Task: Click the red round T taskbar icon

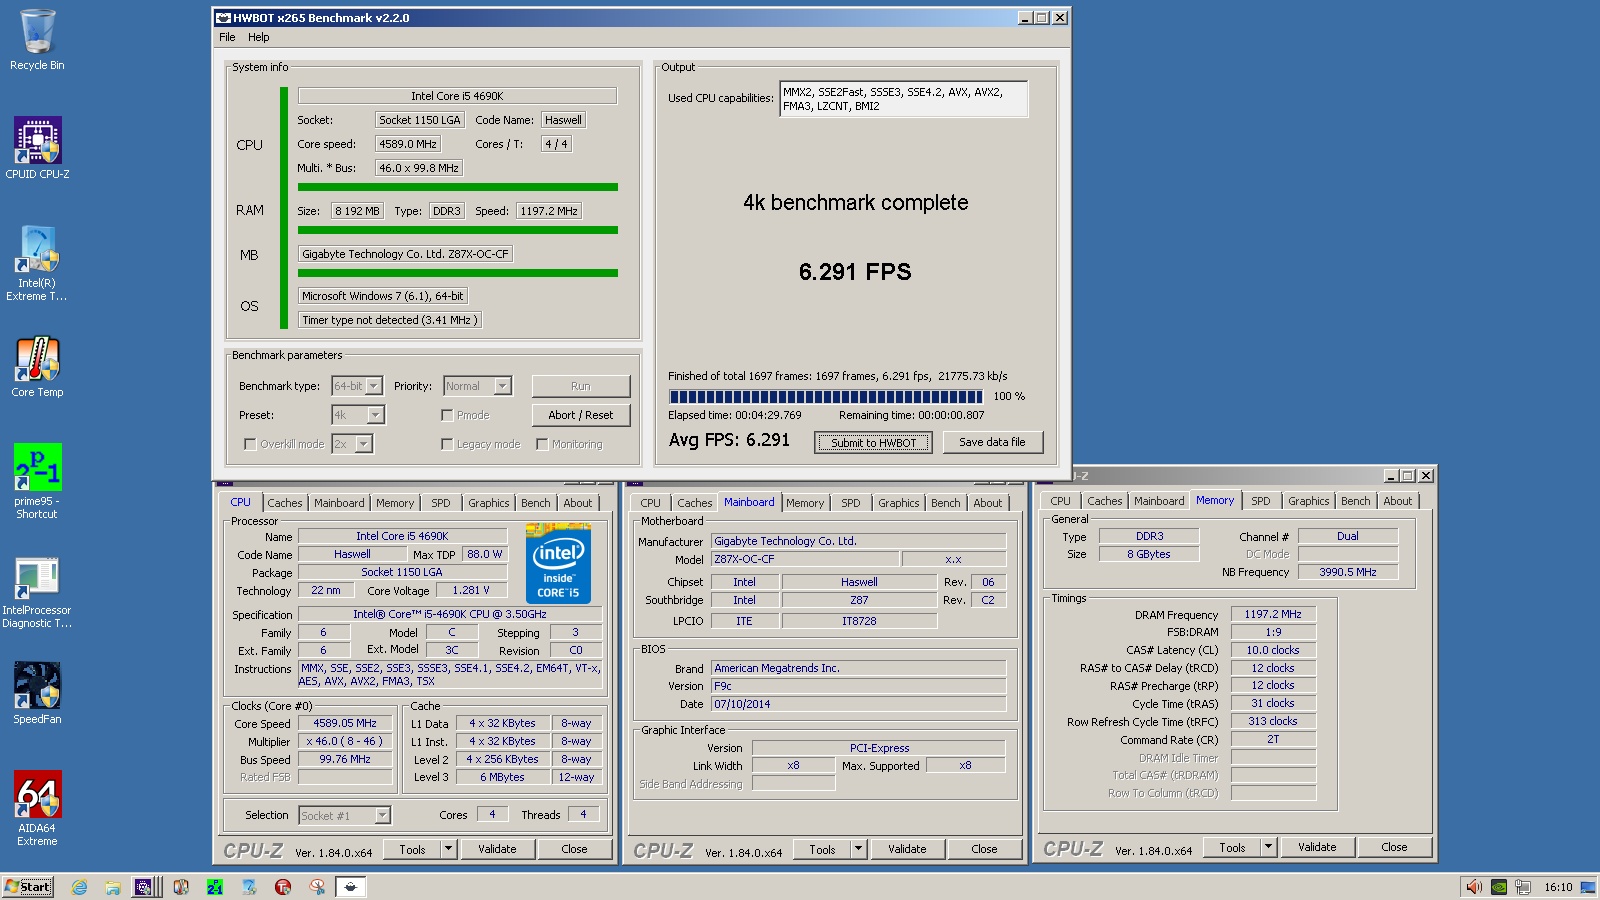Action: (x=283, y=887)
